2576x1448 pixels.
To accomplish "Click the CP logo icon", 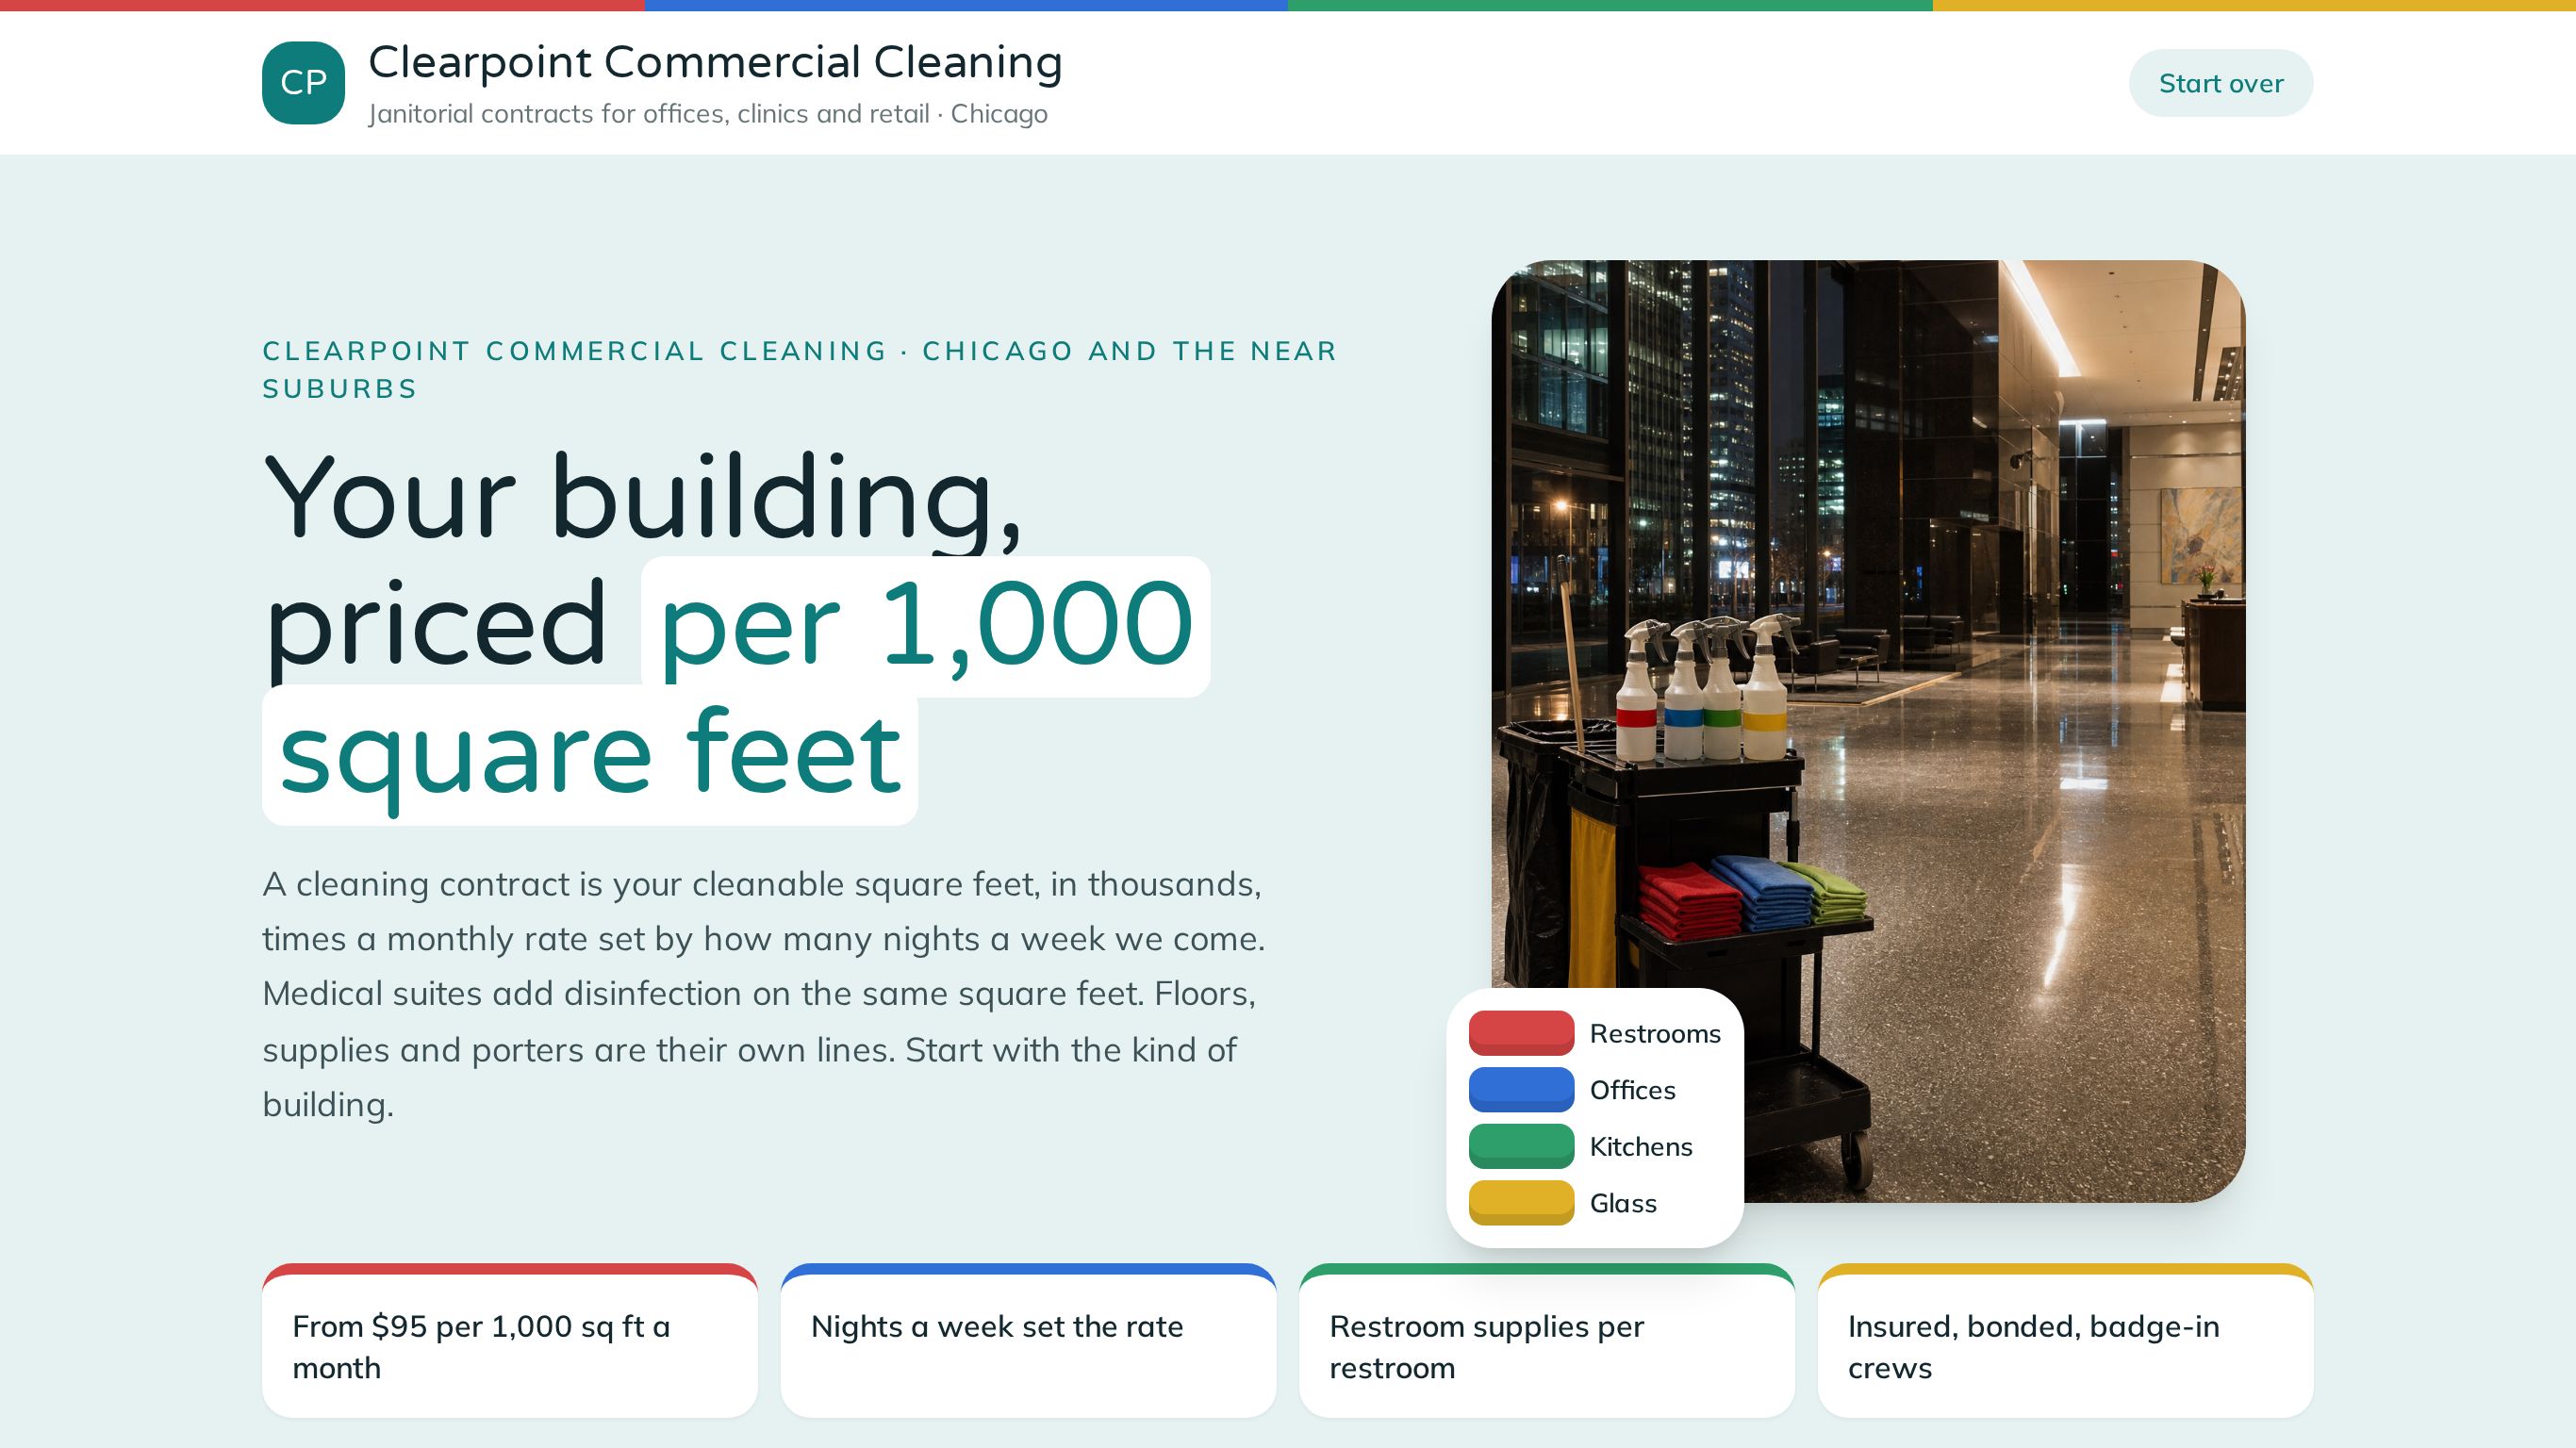I will point(303,83).
